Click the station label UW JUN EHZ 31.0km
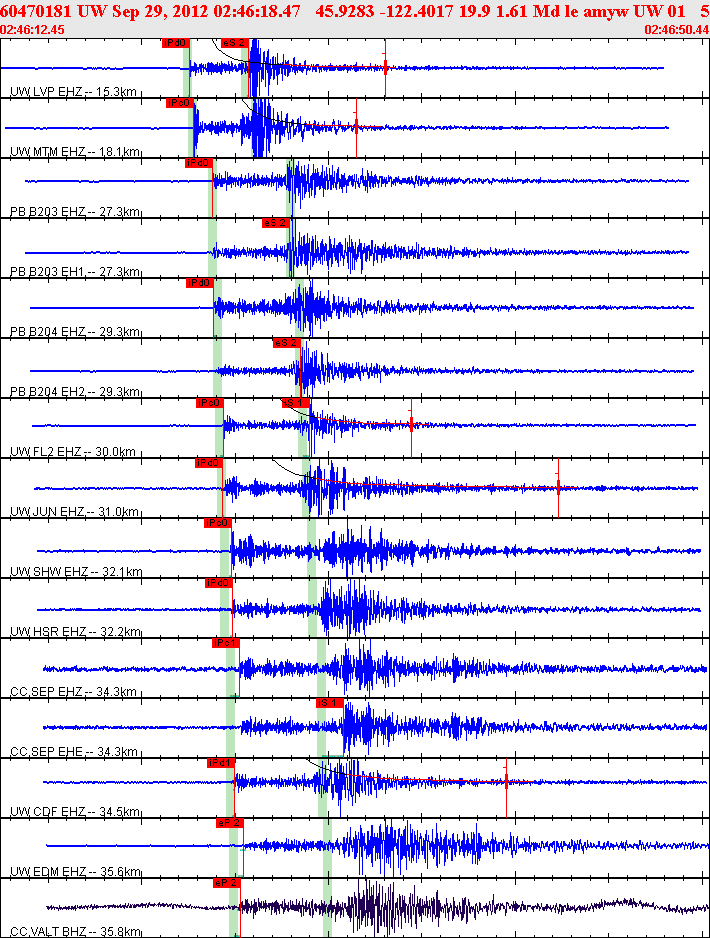This screenshot has width=710, height=938. (x=74, y=512)
